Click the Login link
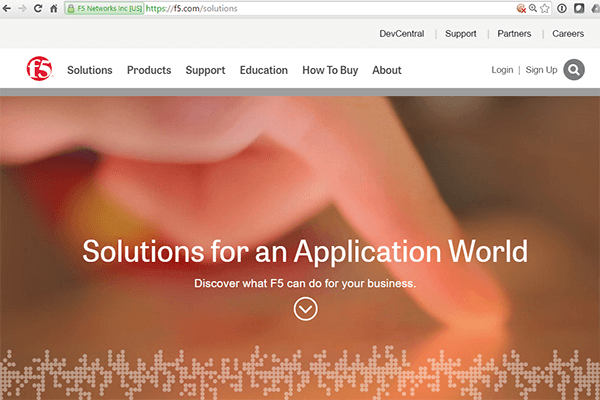The height and width of the screenshot is (400, 600). (x=502, y=70)
